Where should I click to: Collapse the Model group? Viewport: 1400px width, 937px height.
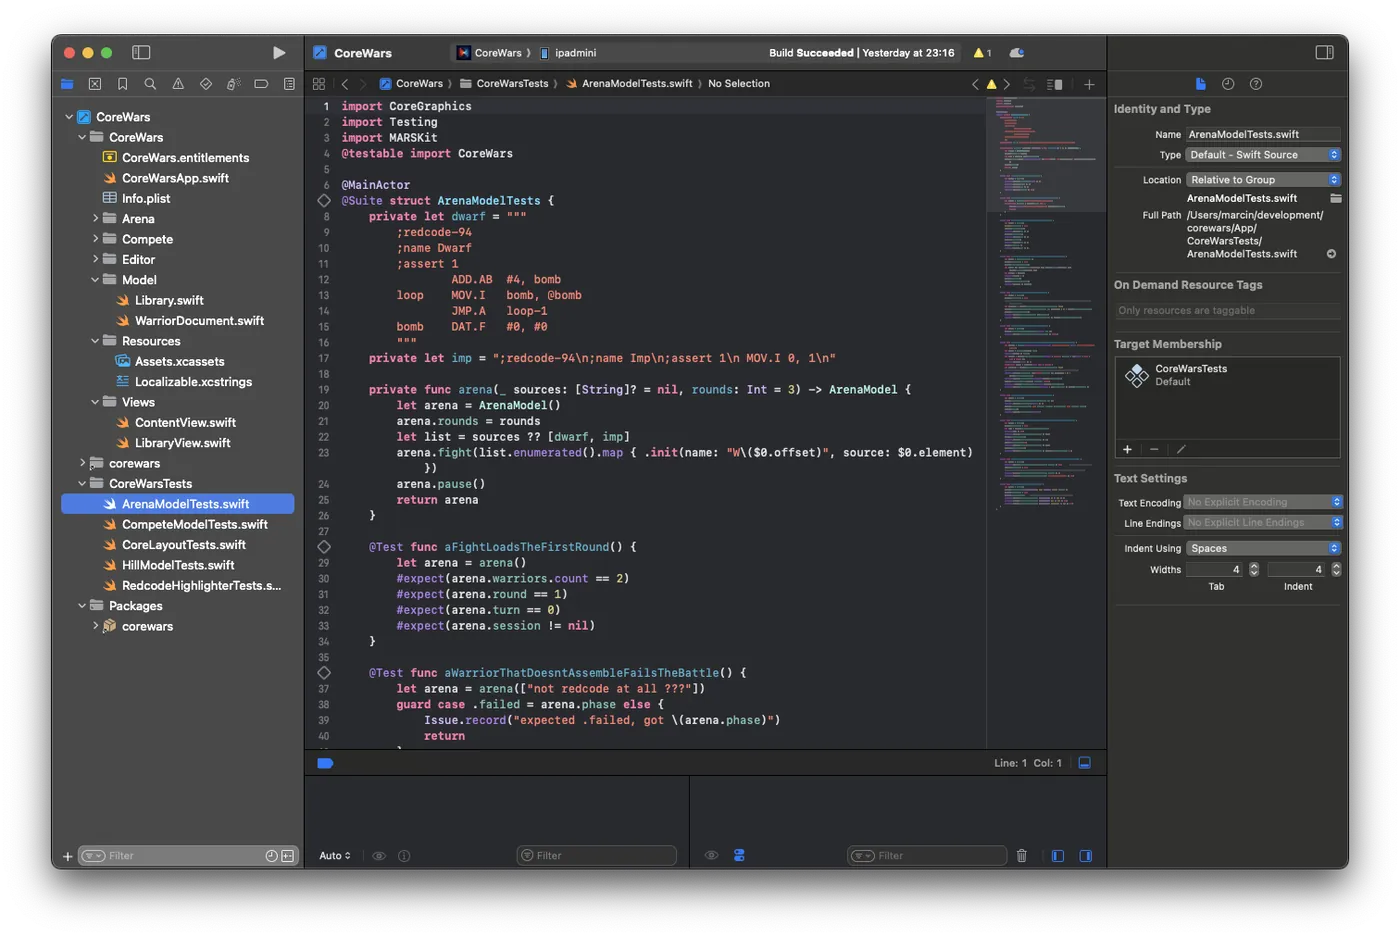pos(95,280)
